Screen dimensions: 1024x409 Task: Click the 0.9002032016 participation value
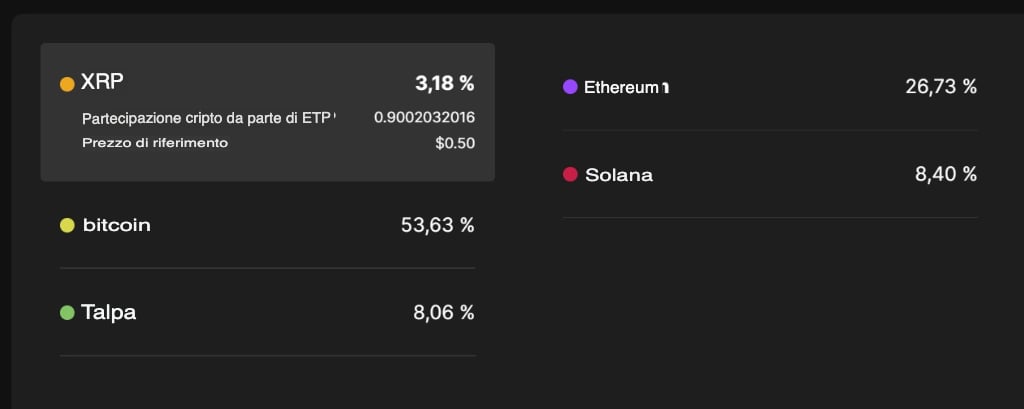[x=424, y=118]
